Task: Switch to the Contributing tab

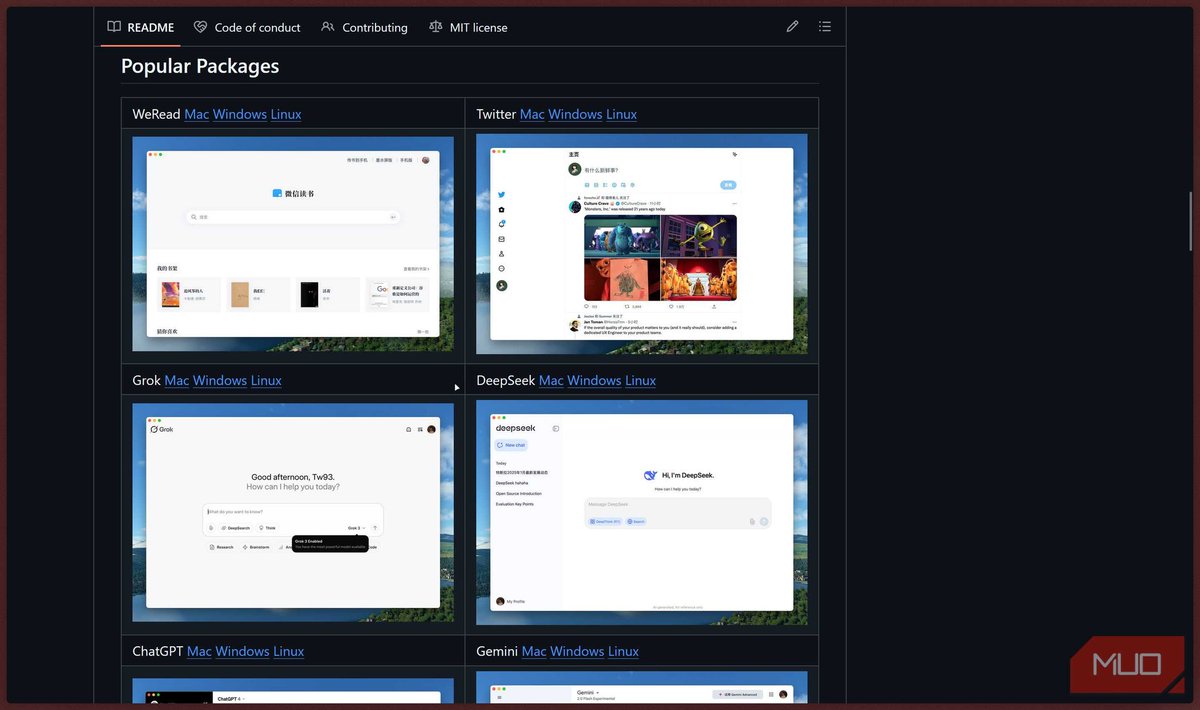Action: (x=374, y=27)
